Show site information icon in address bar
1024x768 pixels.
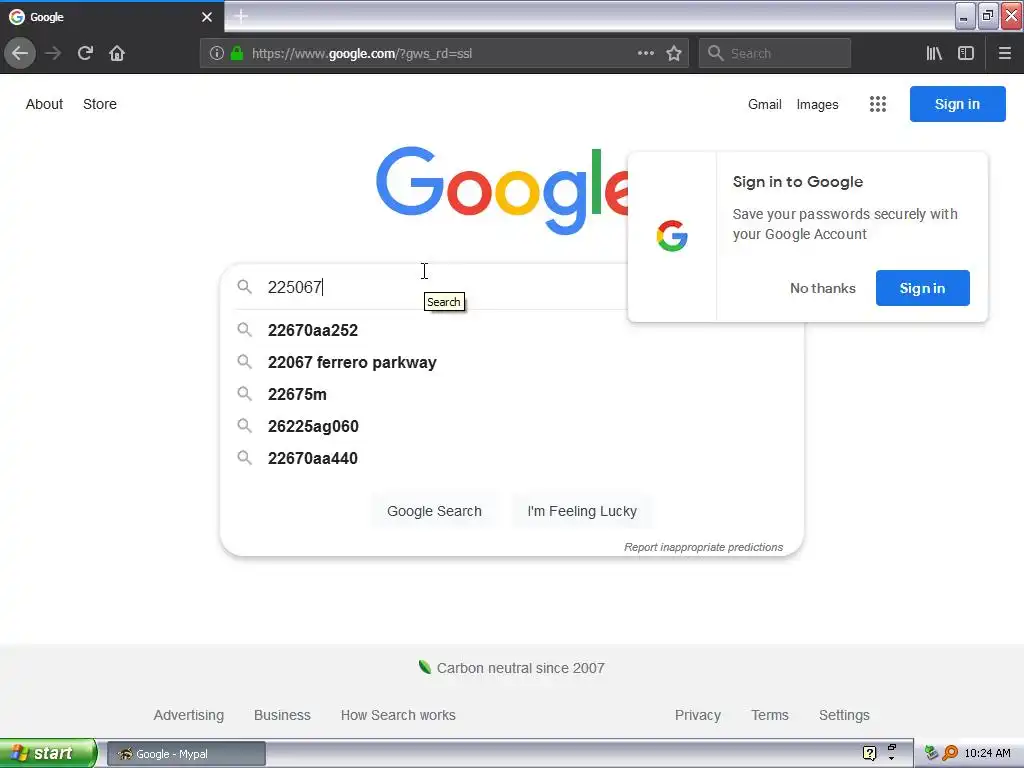pos(217,54)
